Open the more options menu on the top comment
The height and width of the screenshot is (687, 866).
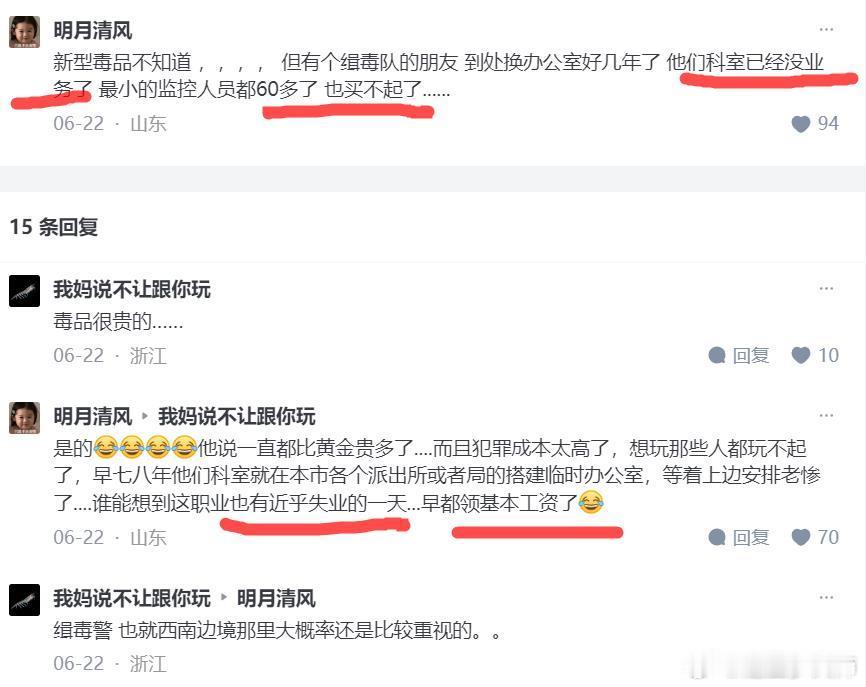pyautogui.click(x=826, y=29)
